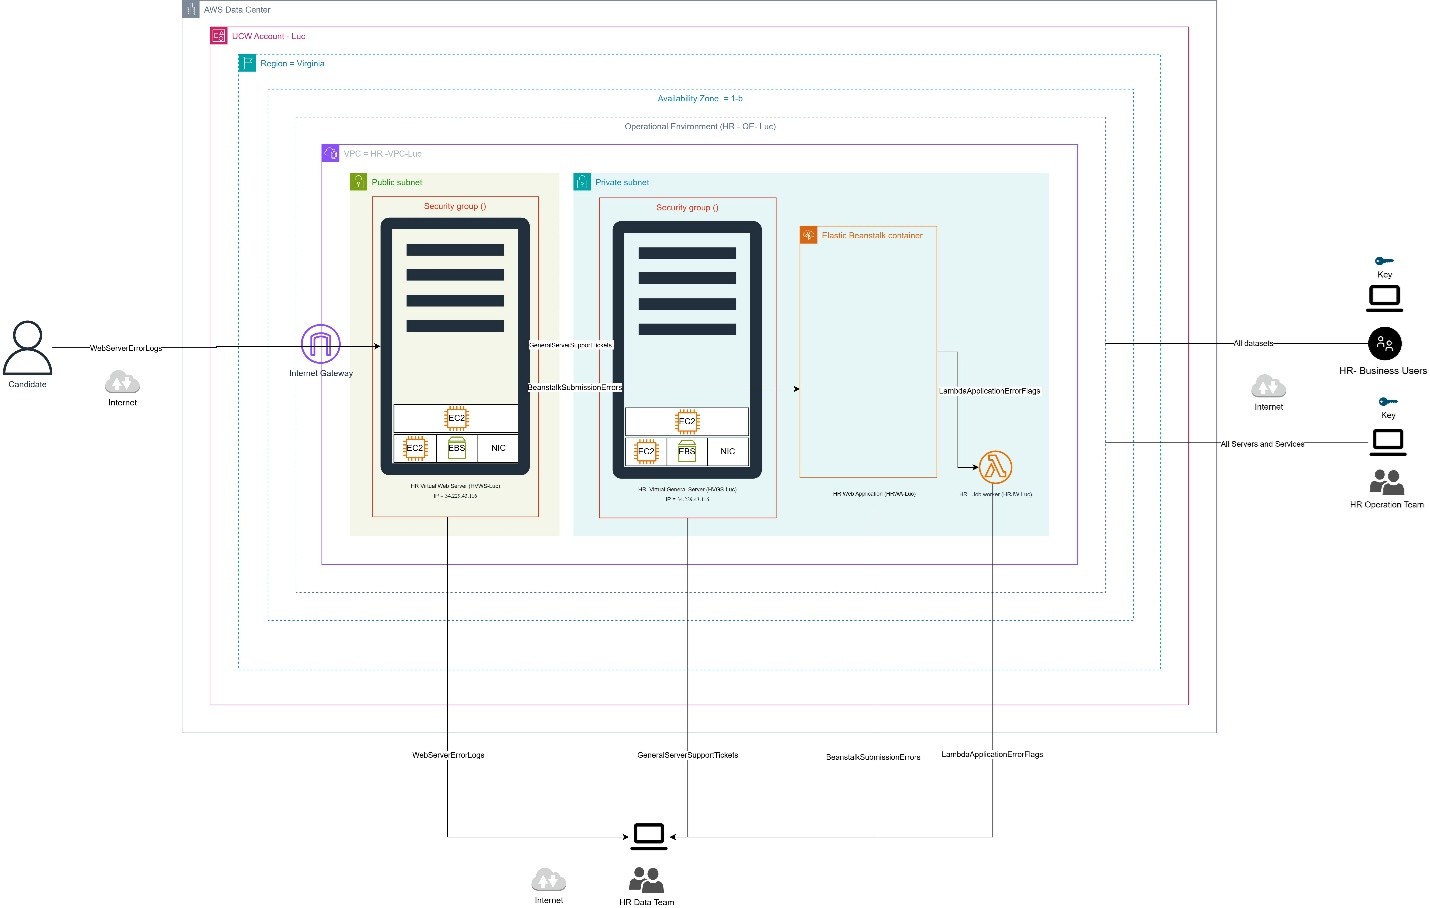Select the 'All datasets' connector label
This screenshot has height=908, width=1430.
click(1253, 343)
